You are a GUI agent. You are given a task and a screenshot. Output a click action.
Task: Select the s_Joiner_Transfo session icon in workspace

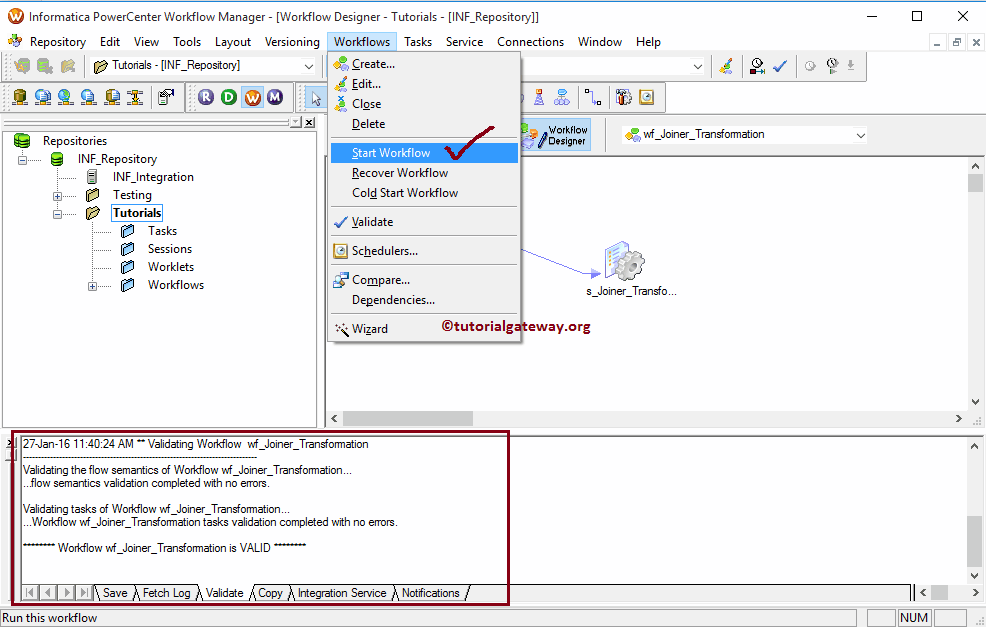point(622,263)
